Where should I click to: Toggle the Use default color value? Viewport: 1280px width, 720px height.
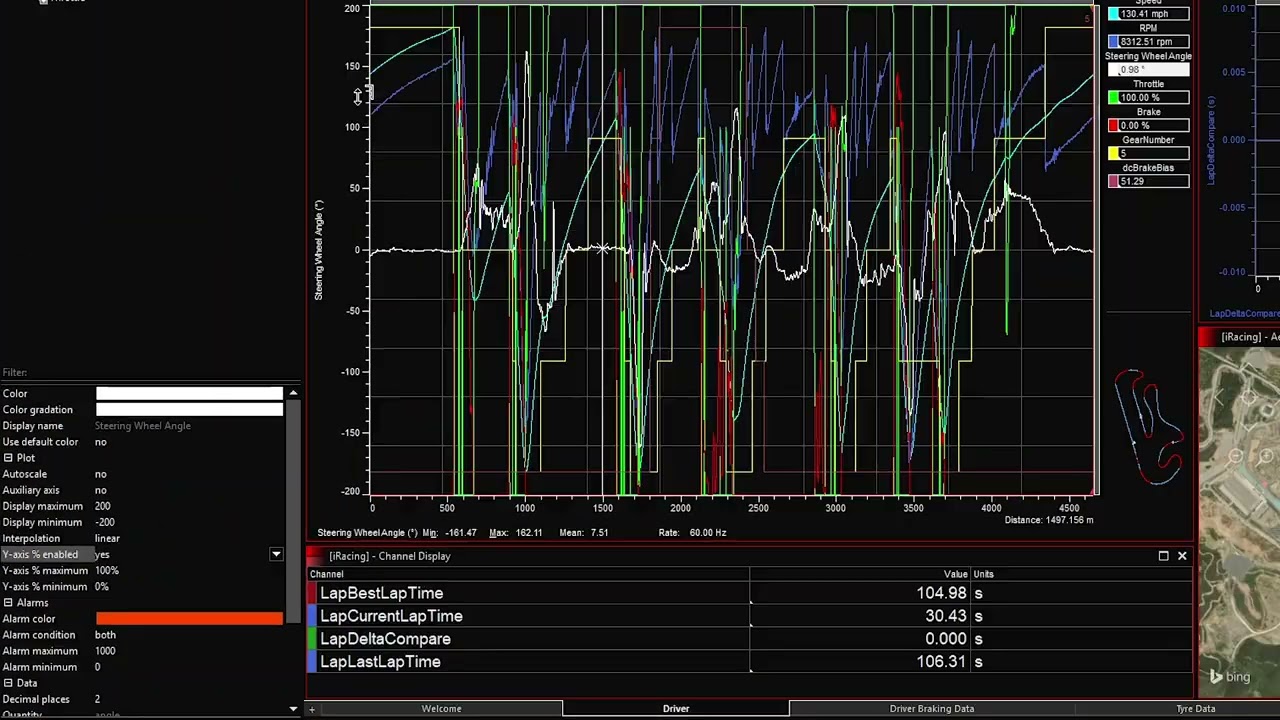click(x=100, y=442)
